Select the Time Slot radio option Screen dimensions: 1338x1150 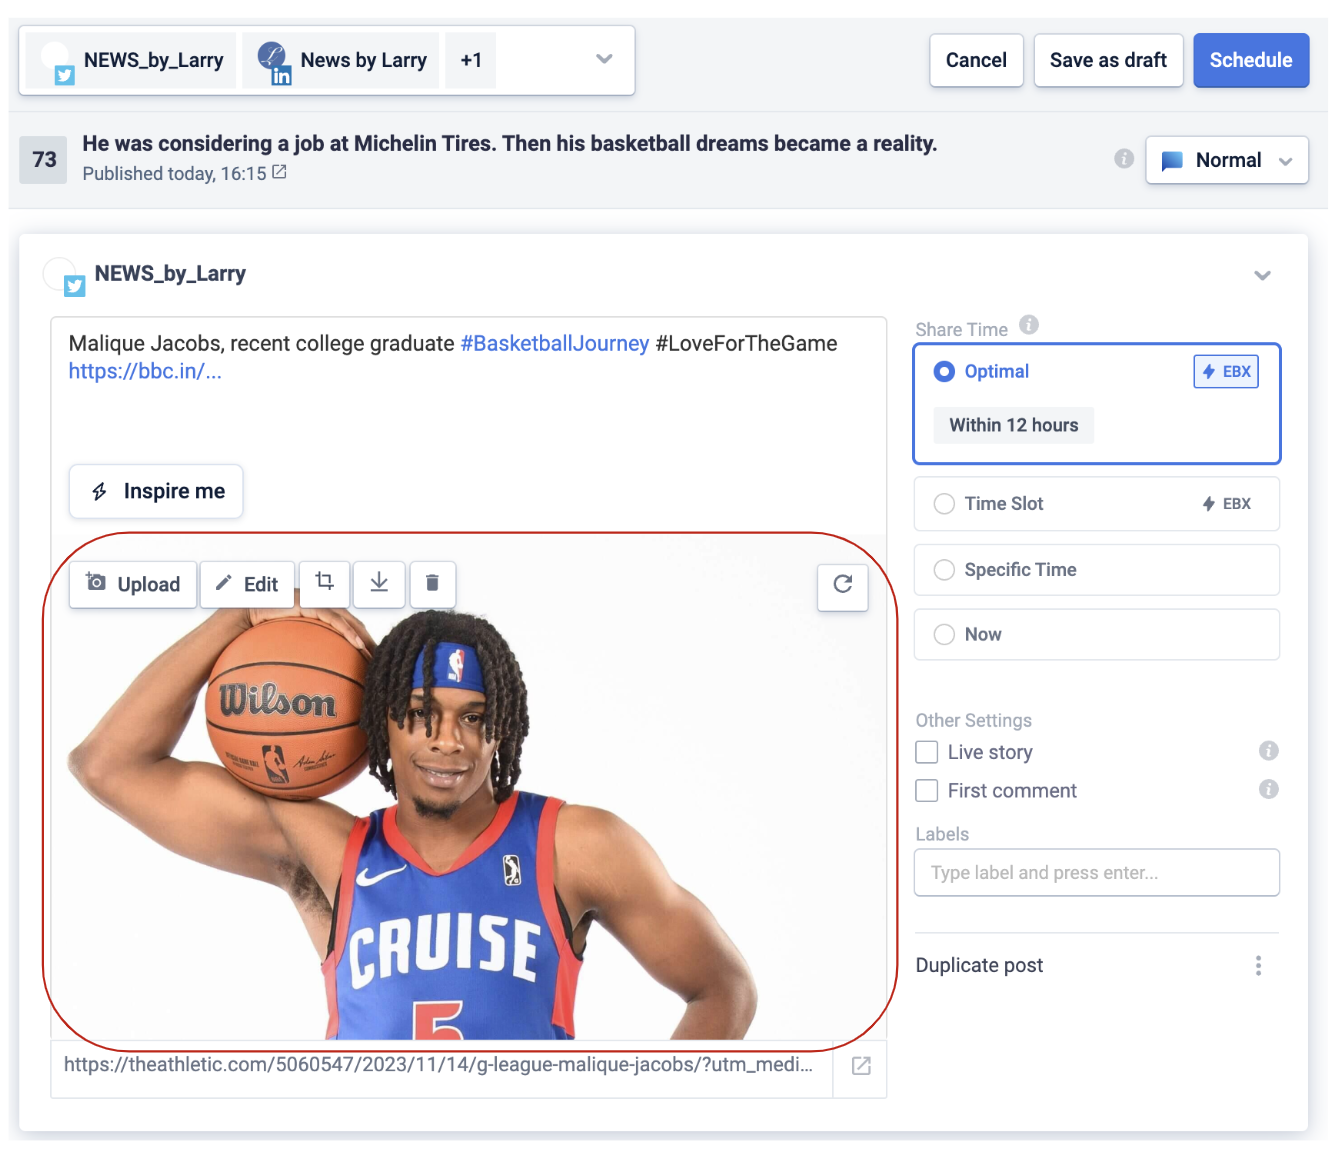(x=944, y=504)
